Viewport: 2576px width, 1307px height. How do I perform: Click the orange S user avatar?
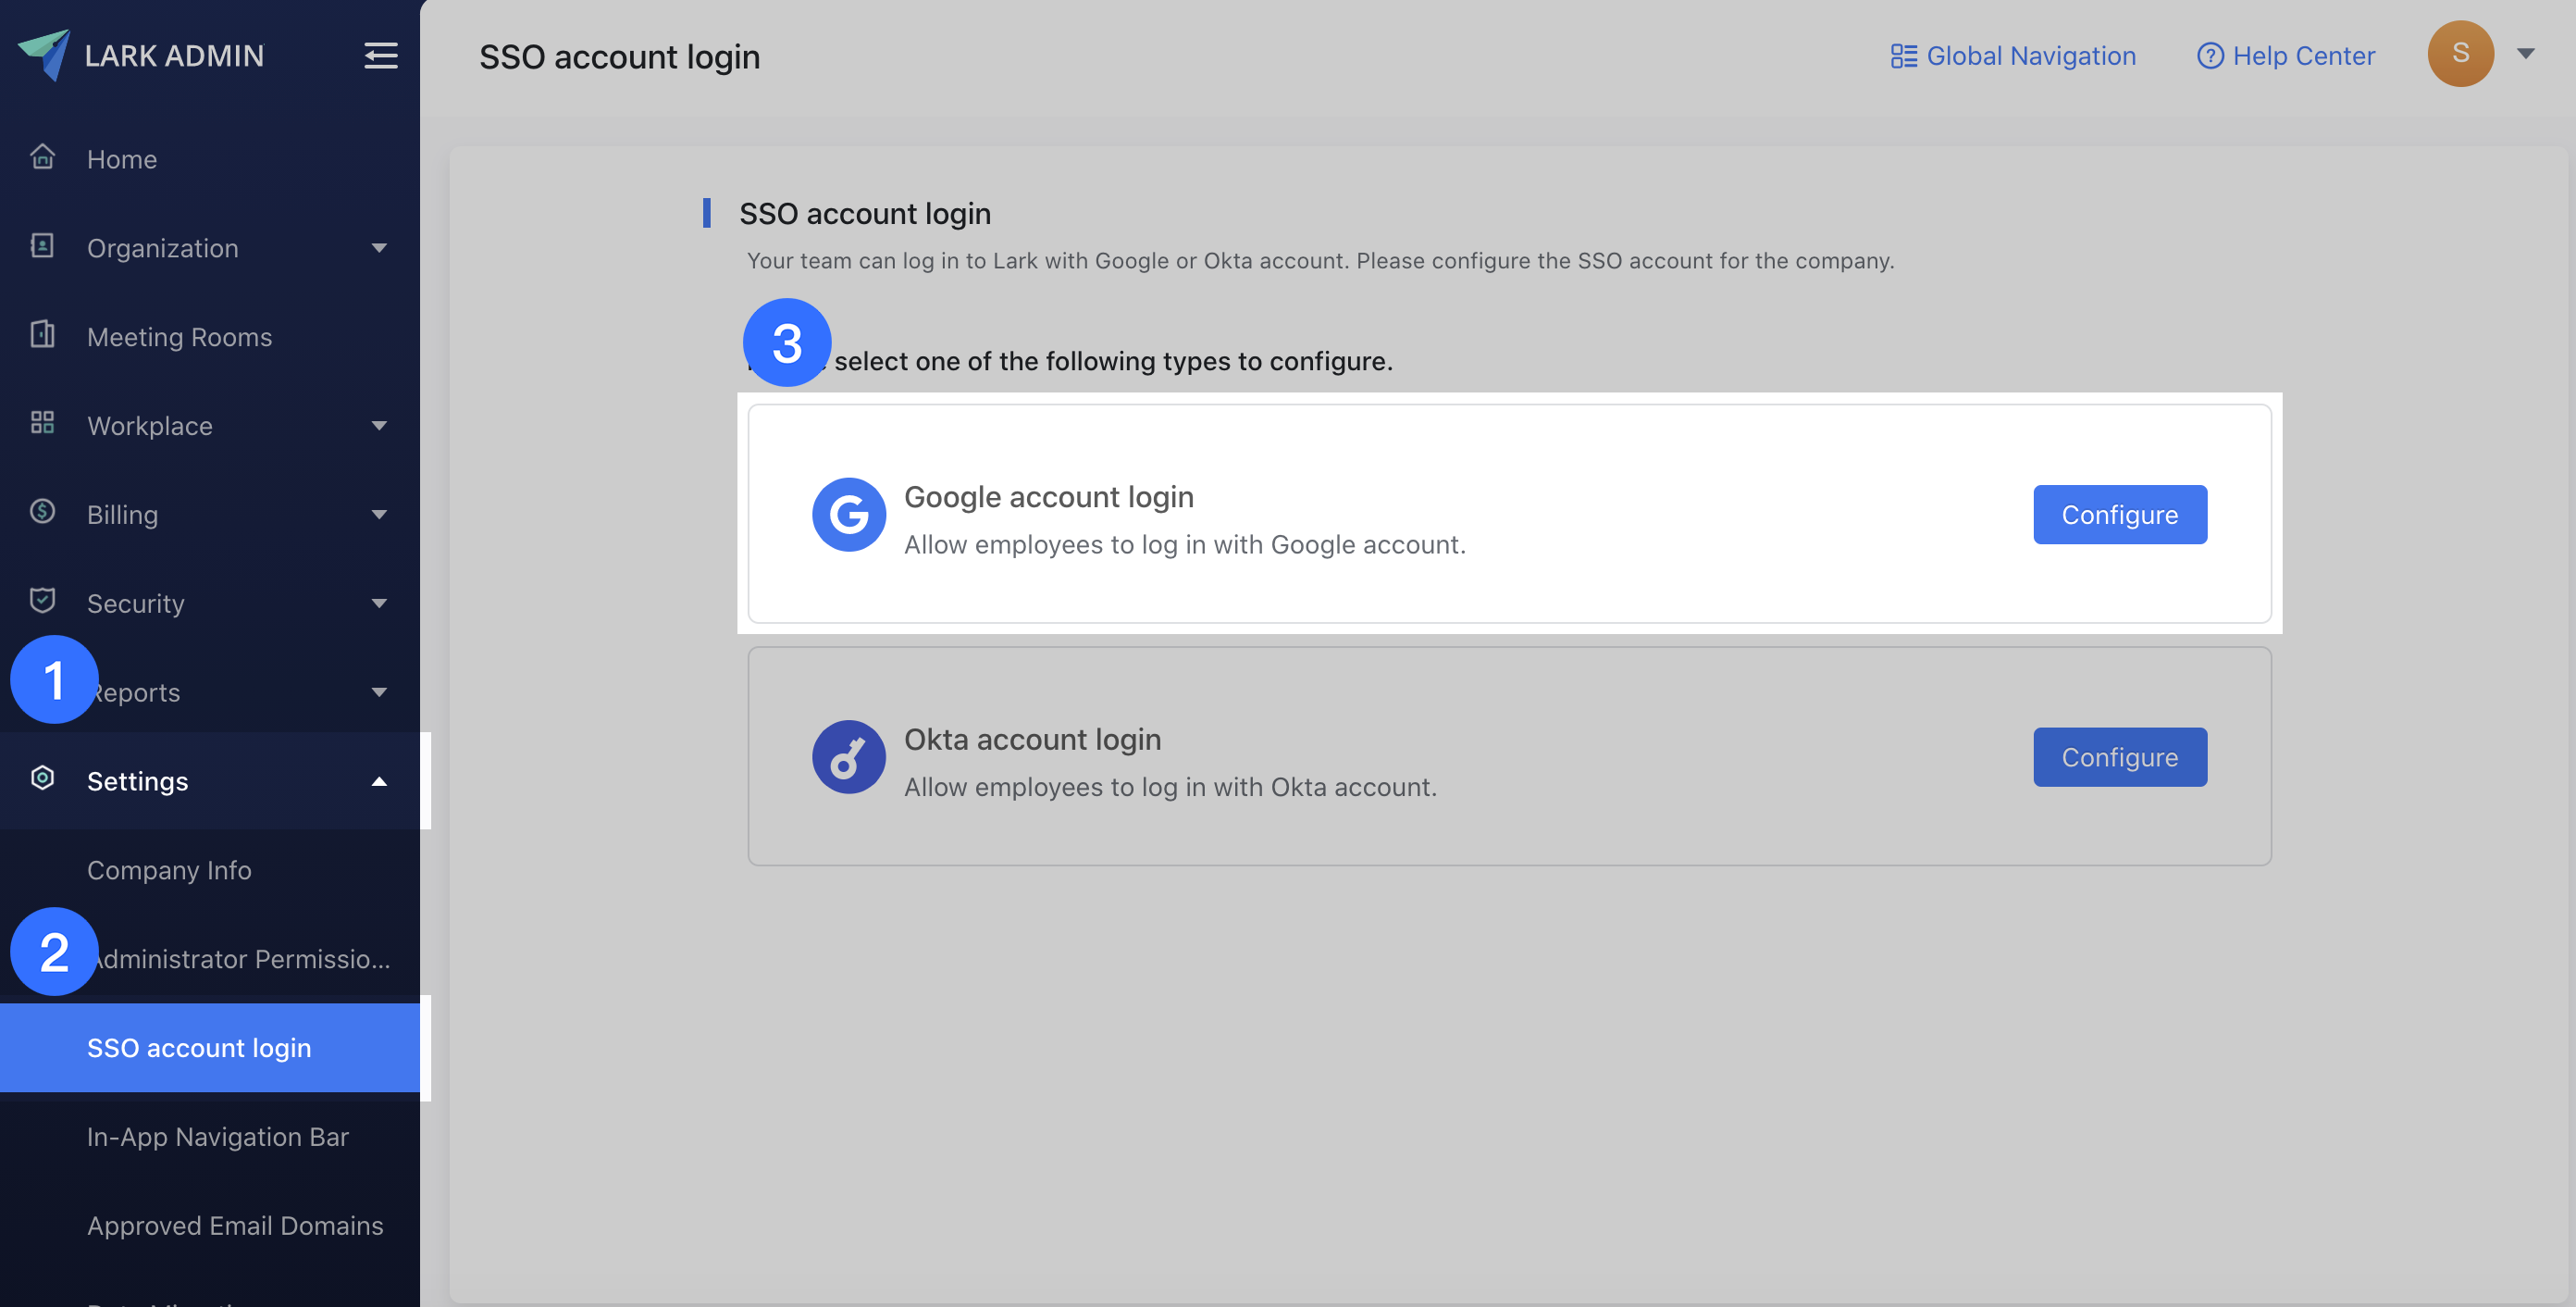coord(2460,54)
